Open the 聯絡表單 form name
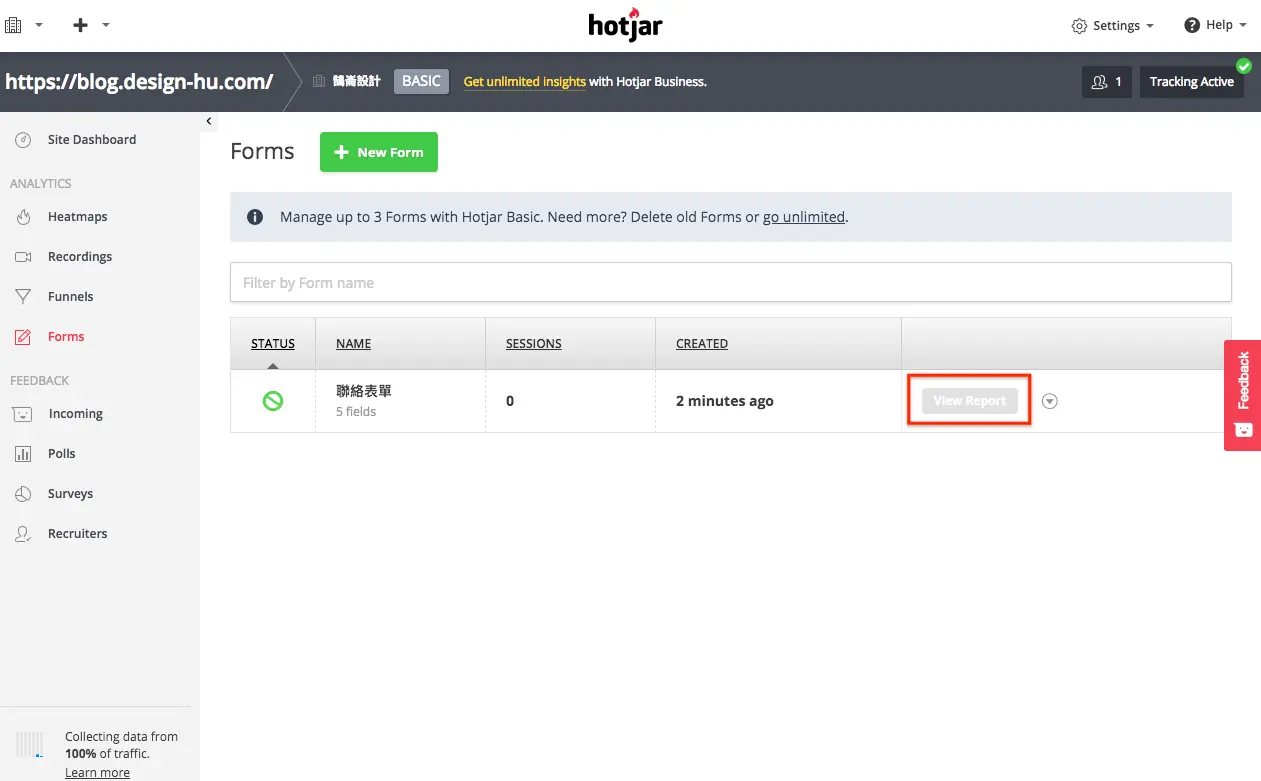The height and width of the screenshot is (781, 1261). click(364, 391)
